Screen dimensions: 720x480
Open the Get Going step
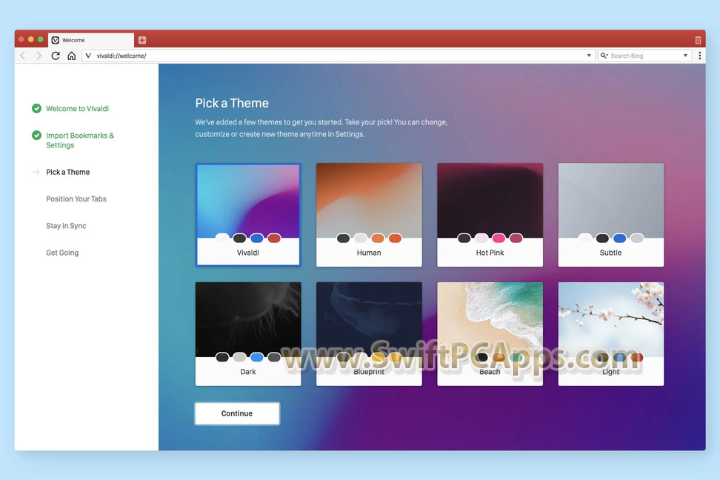point(62,253)
